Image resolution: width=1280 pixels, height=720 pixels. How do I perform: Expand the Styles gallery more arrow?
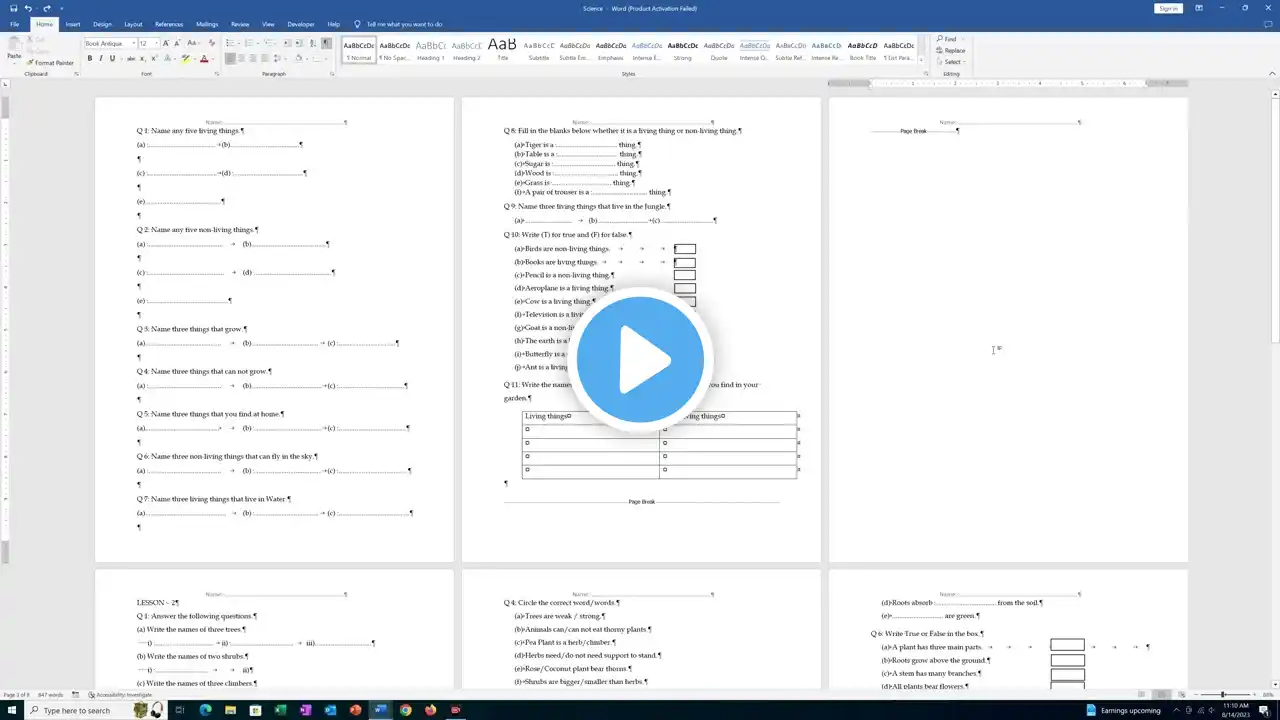click(921, 60)
